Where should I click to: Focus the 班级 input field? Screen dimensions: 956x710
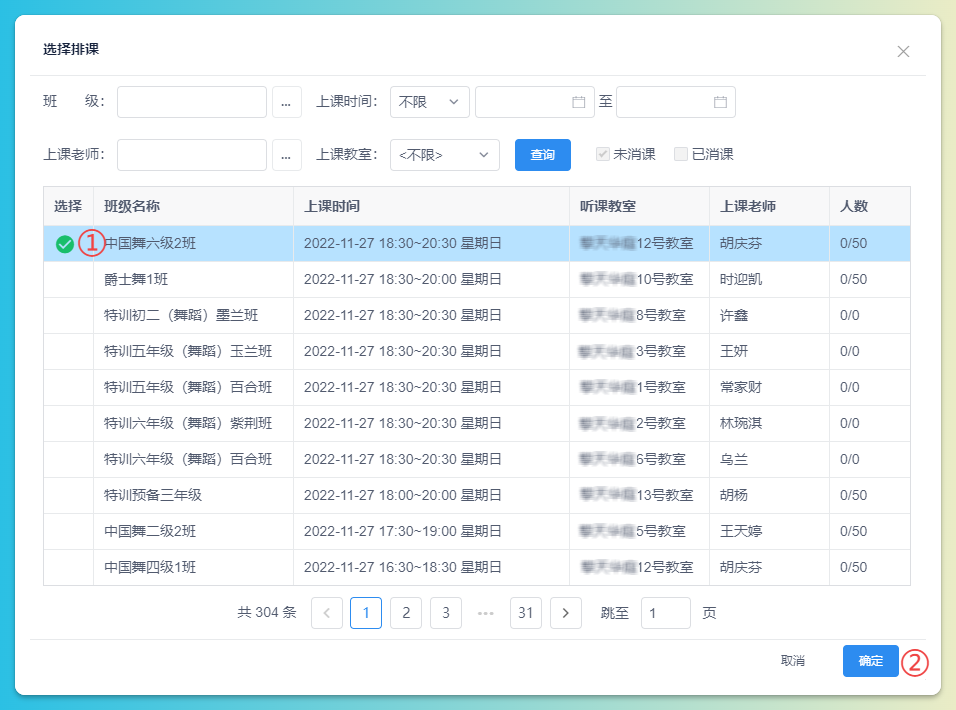[x=192, y=102]
